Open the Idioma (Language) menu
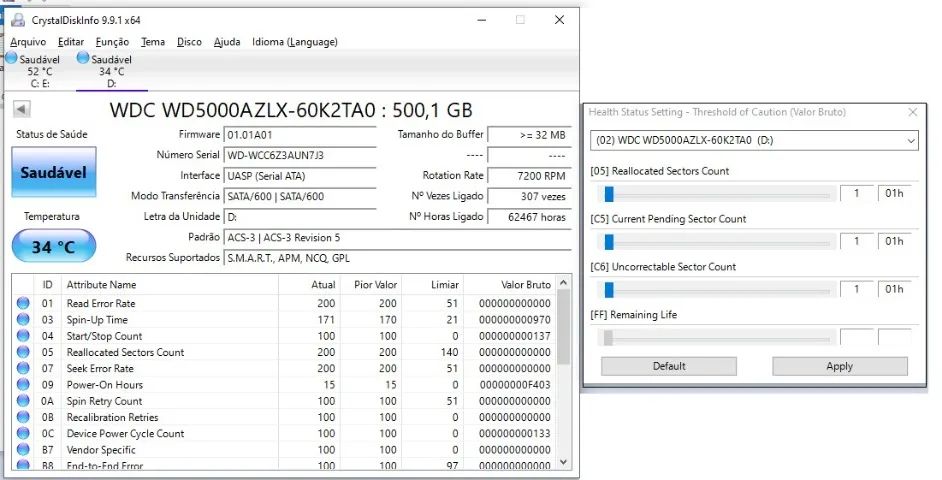This screenshot has width=942, height=480. tap(294, 41)
